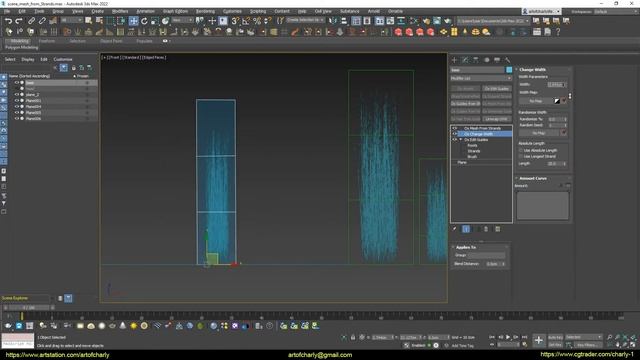Select the Select and Move tool
The height and width of the screenshot is (360, 640).
pyautogui.click(x=133, y=21)
